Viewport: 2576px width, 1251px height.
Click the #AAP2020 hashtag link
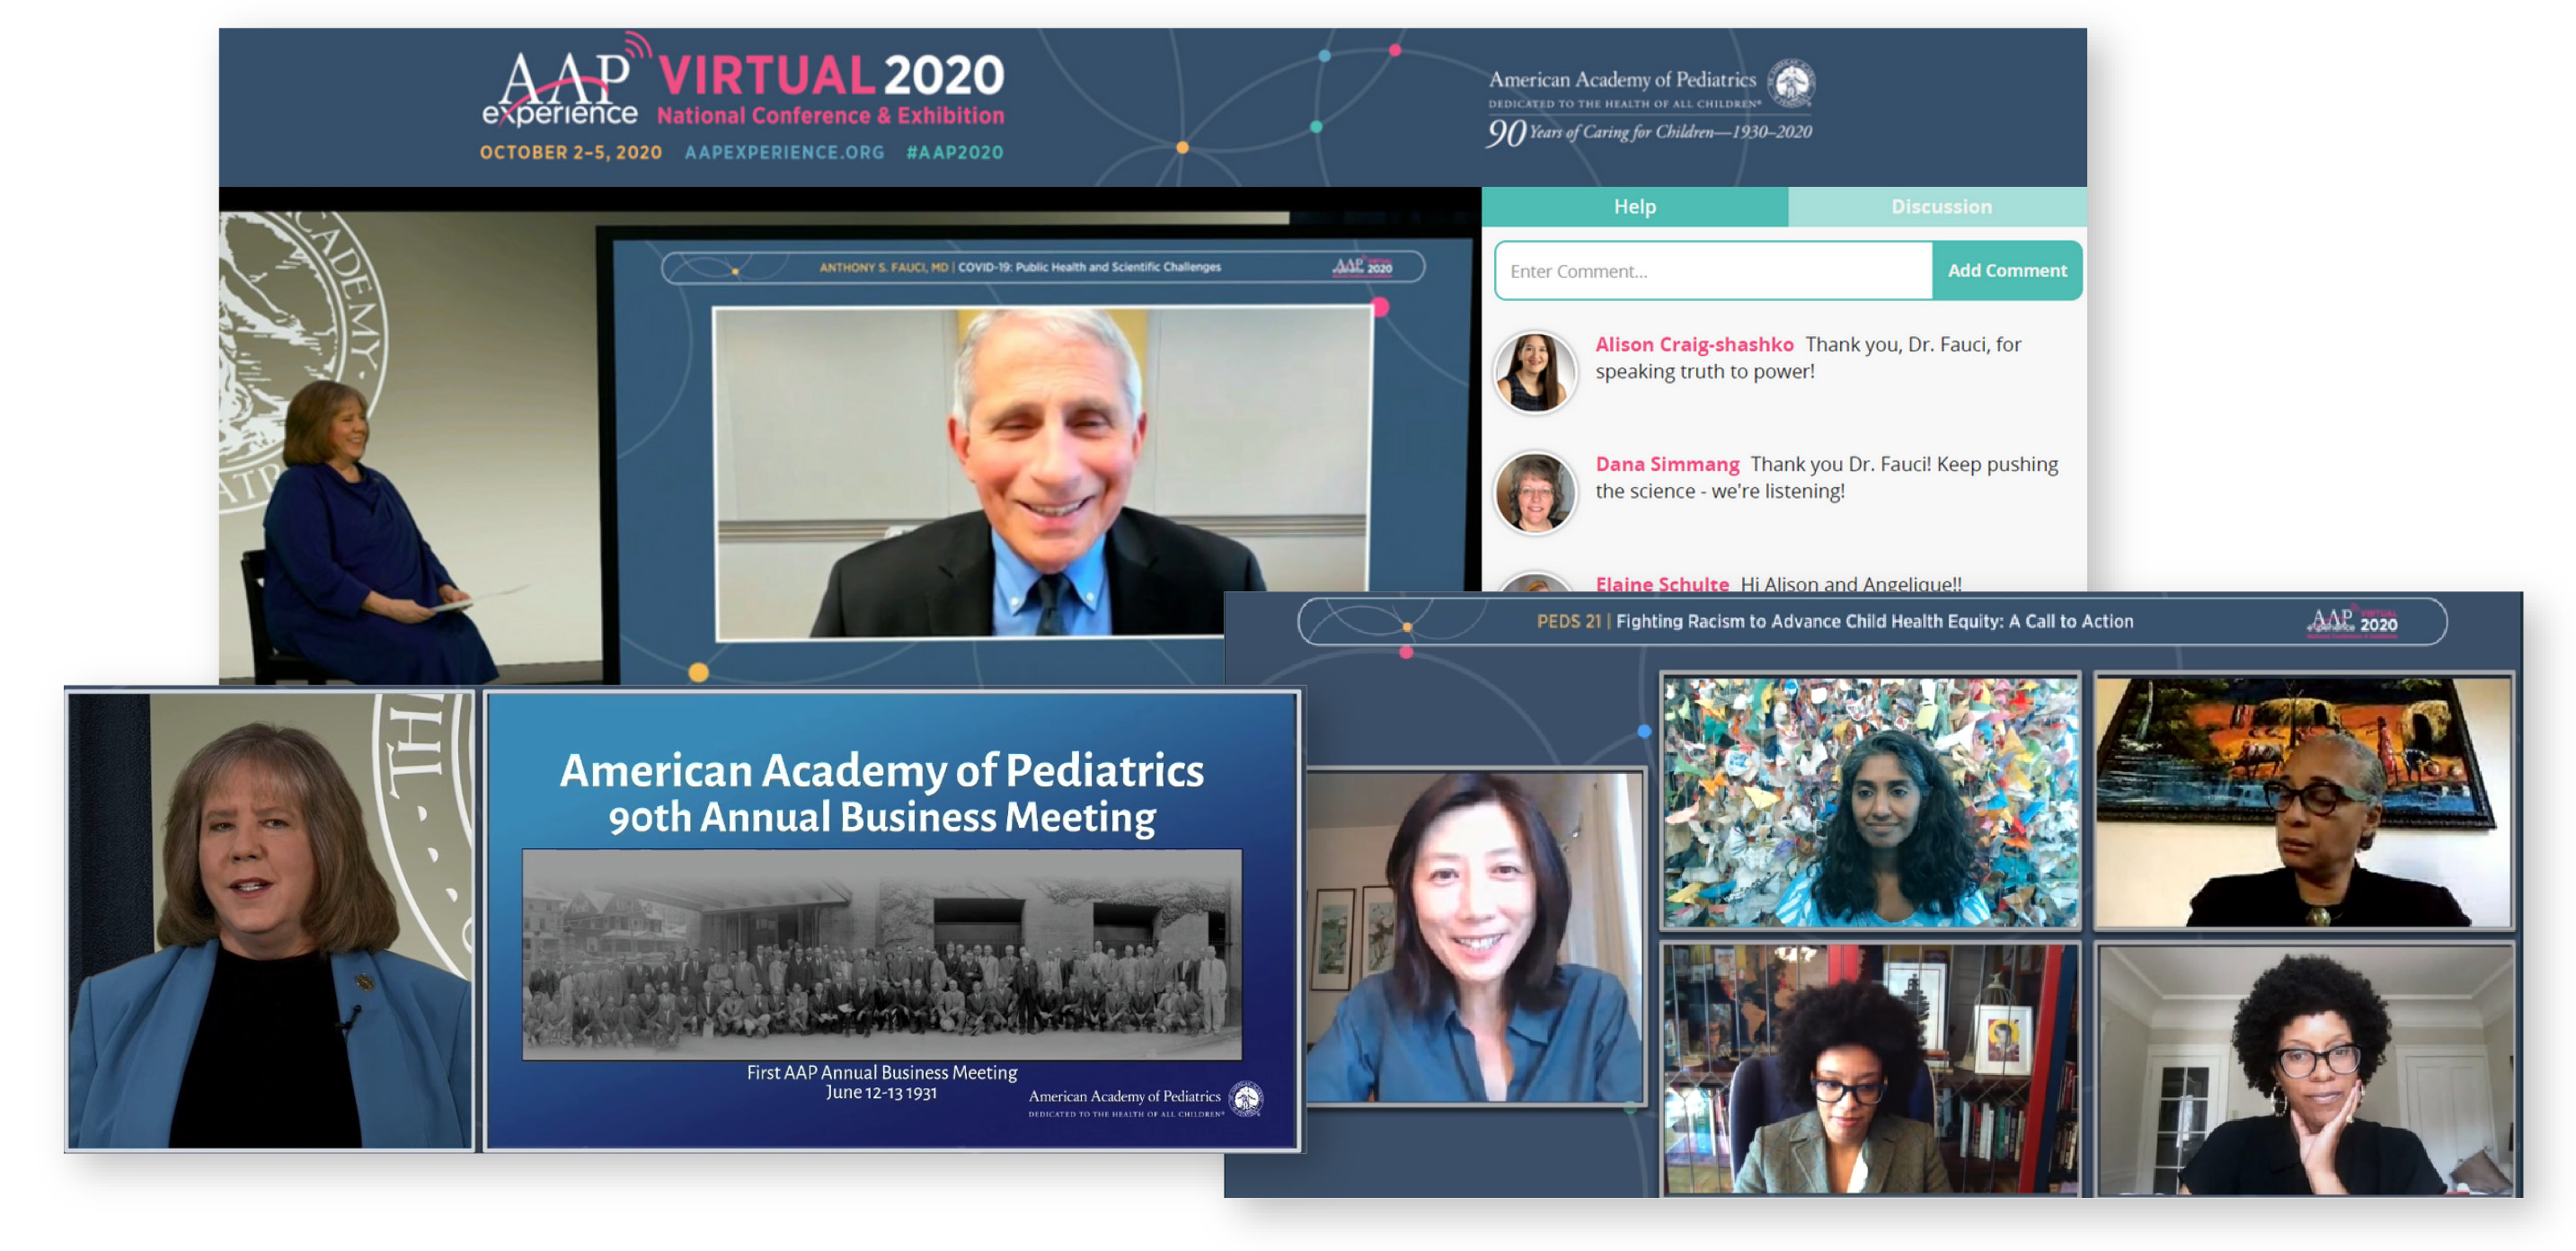[954, 152]
